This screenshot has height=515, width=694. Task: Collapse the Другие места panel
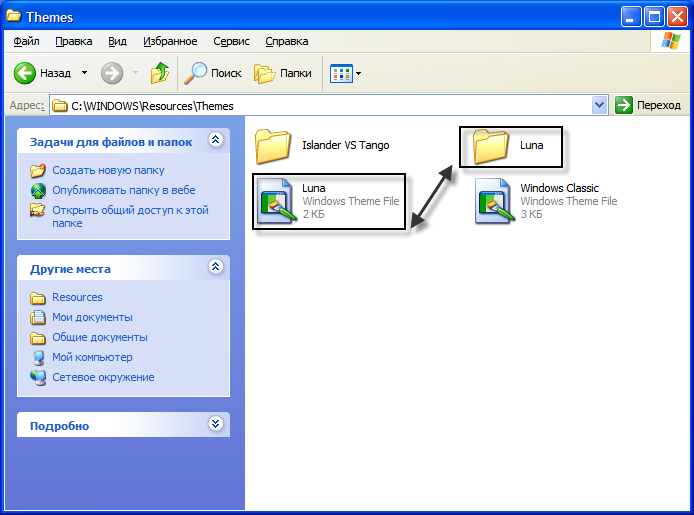coord(216,267)
